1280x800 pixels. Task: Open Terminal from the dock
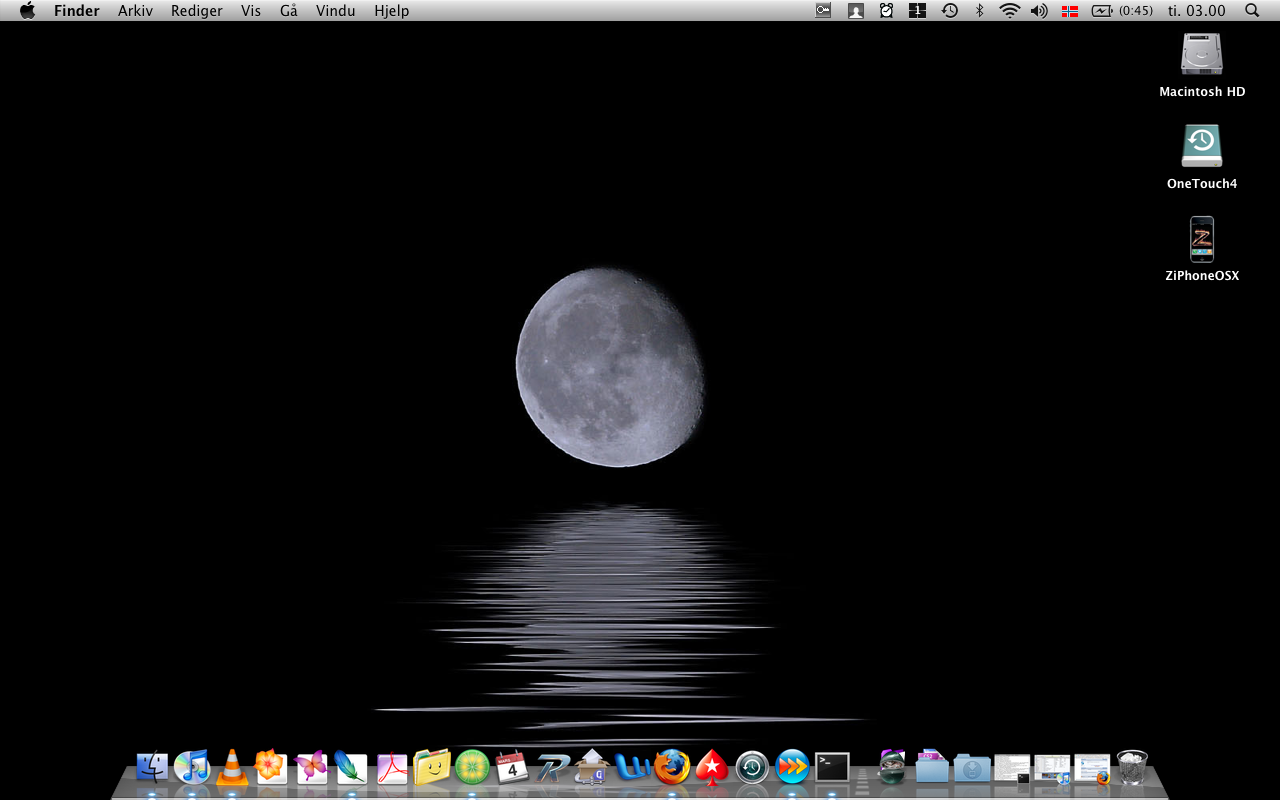click(x=832, y=767)
